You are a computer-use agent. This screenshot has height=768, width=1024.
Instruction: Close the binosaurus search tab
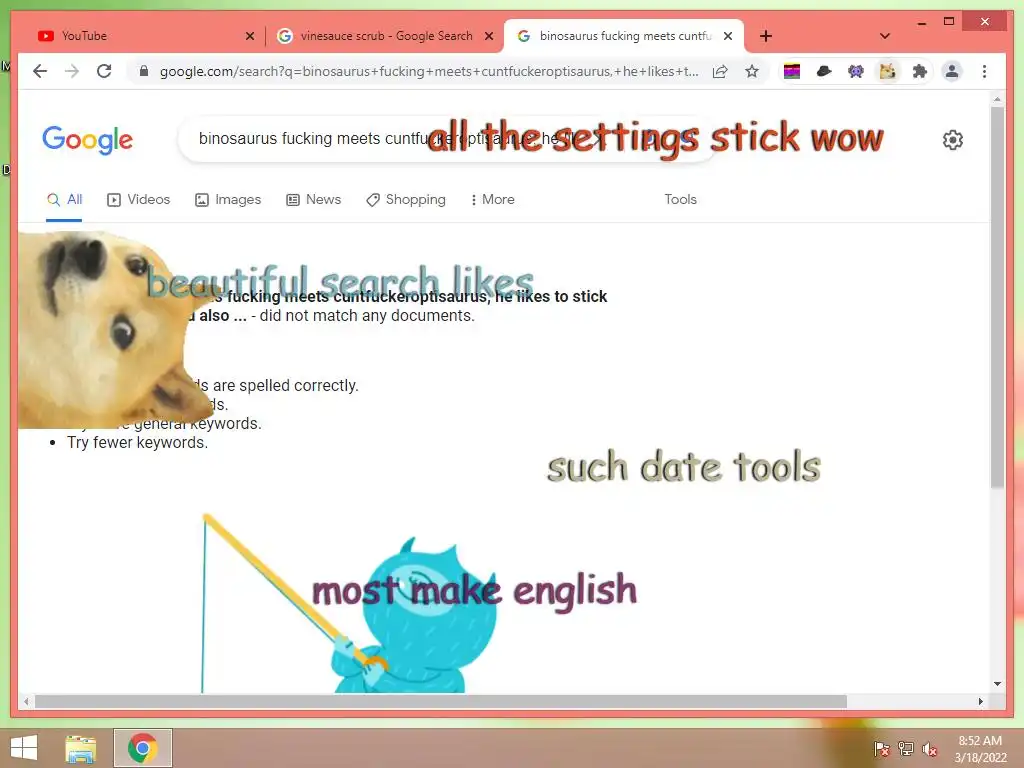click(728, 37)
